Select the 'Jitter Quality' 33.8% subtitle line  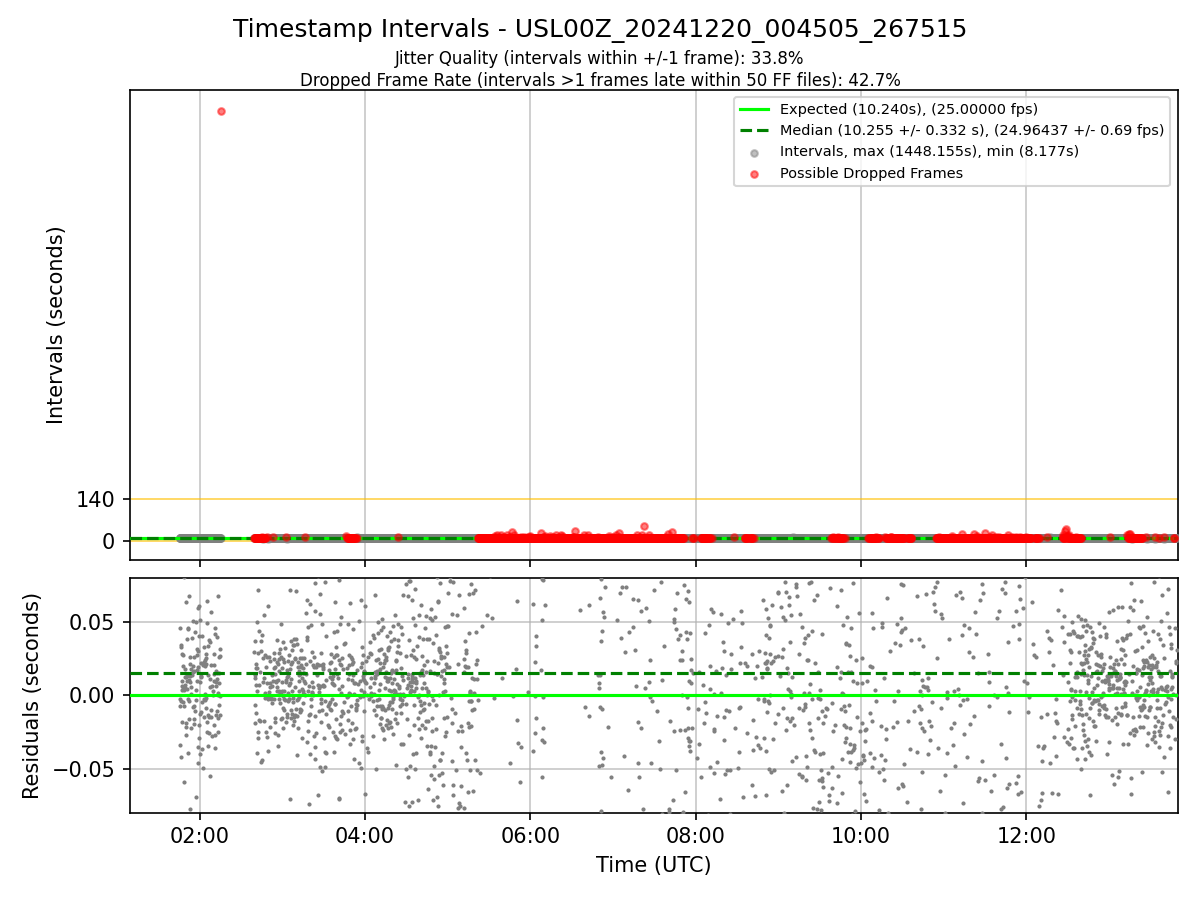point(599,59)
